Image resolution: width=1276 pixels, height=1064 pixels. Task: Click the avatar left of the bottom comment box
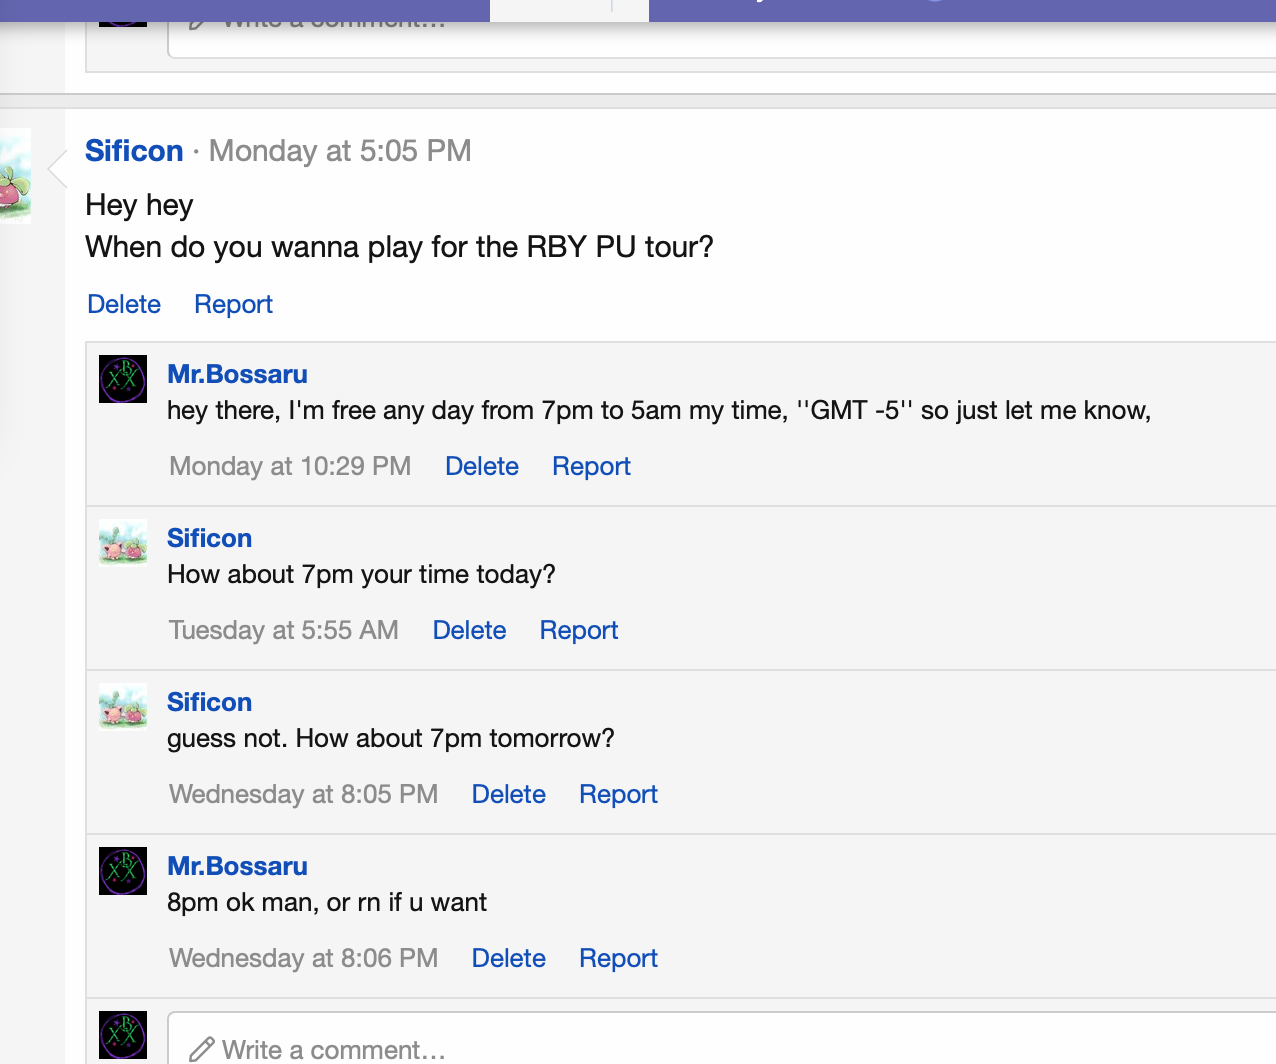(123, 1035)
